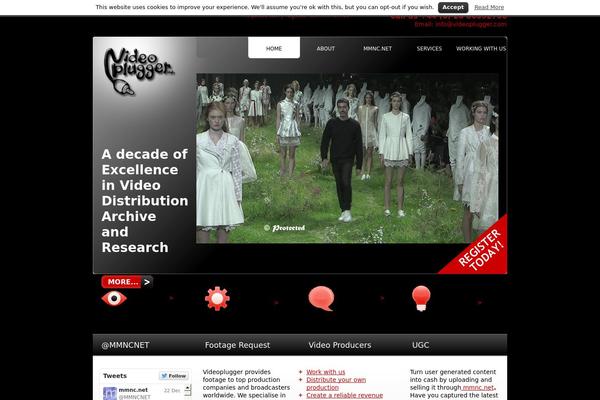600x400 pixels.
Task: Click the Register Today corner banner
Action: [x=480, y=249]
